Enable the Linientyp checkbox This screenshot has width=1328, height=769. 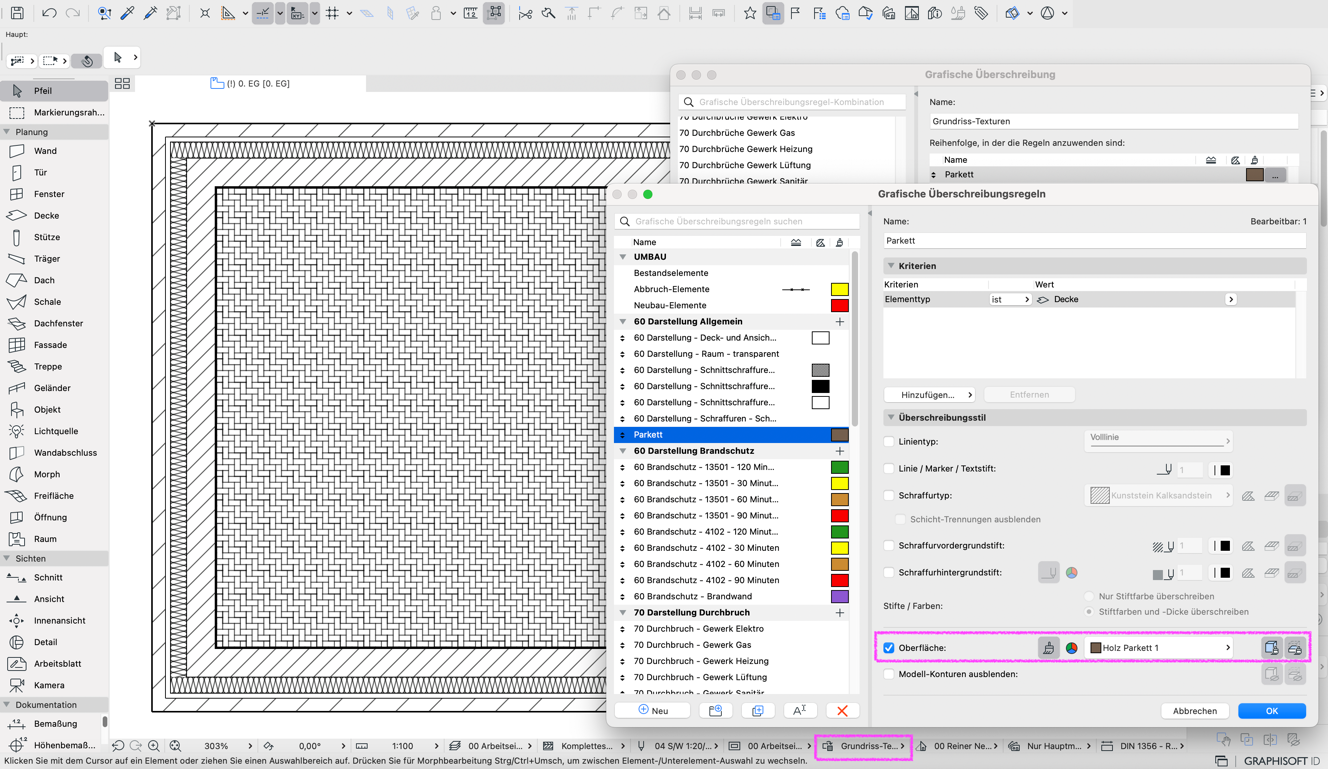point(889,441)
